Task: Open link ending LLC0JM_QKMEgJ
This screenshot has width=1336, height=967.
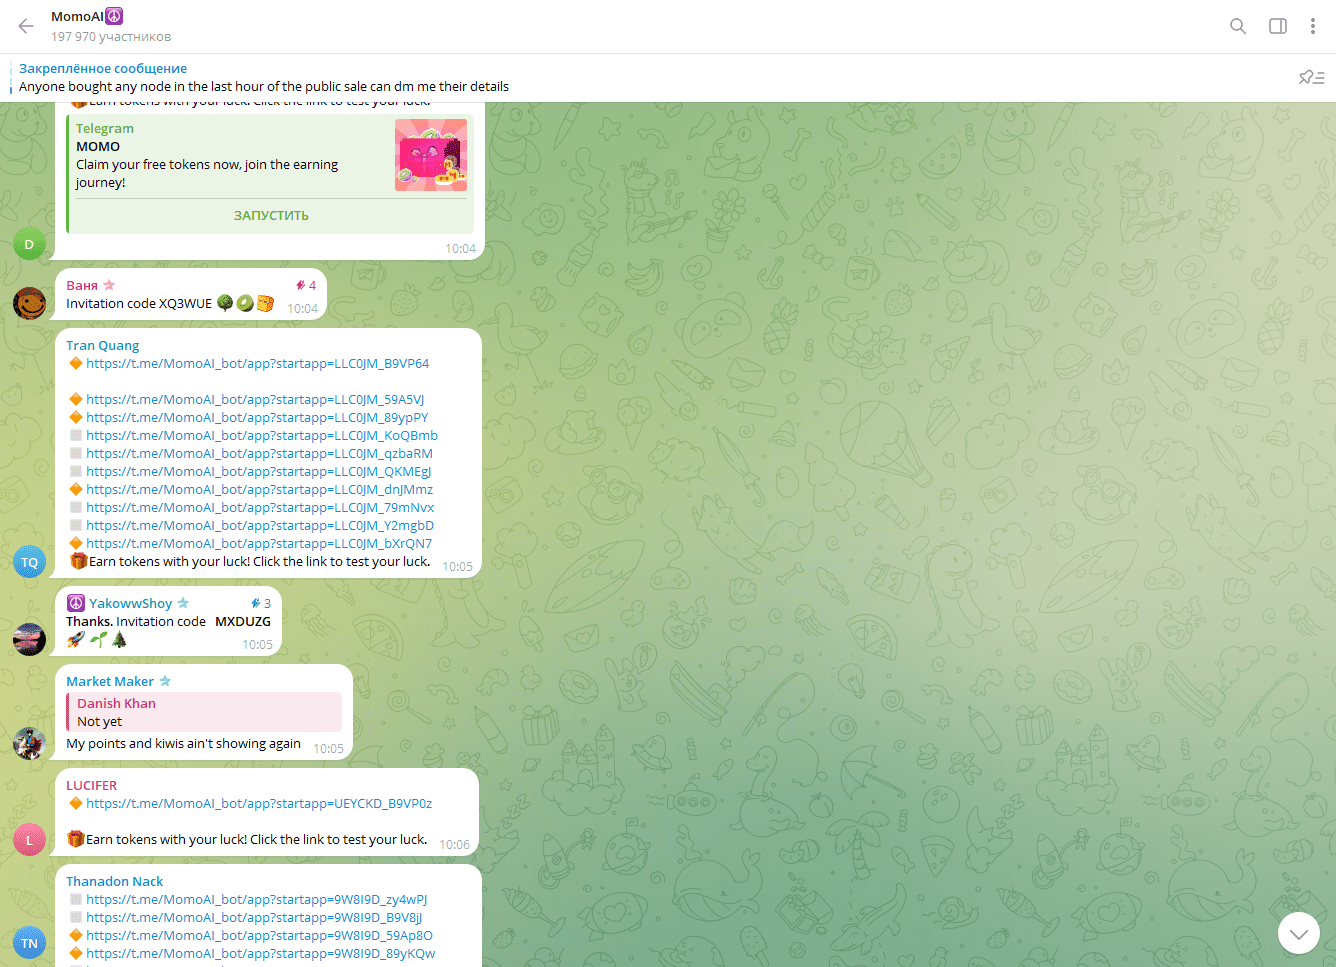Action: click(259, 471)
